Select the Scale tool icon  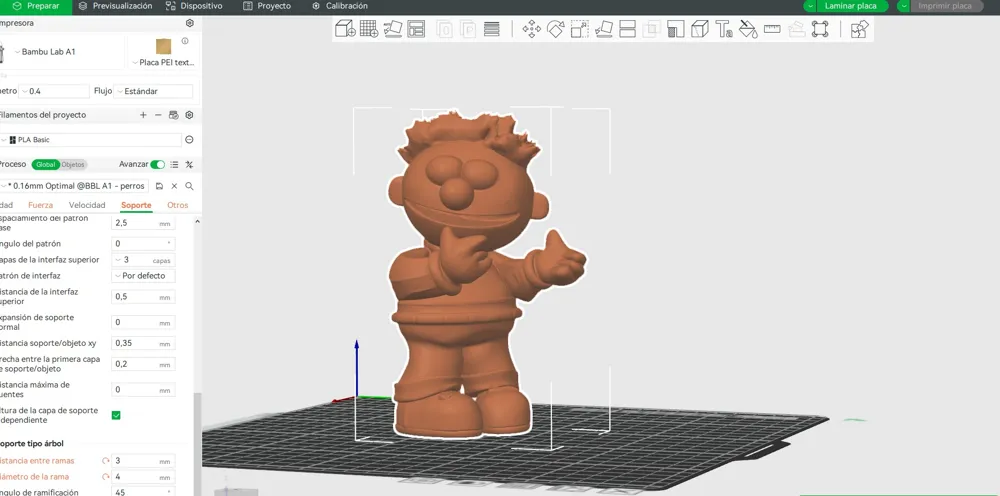coord(579,29)
